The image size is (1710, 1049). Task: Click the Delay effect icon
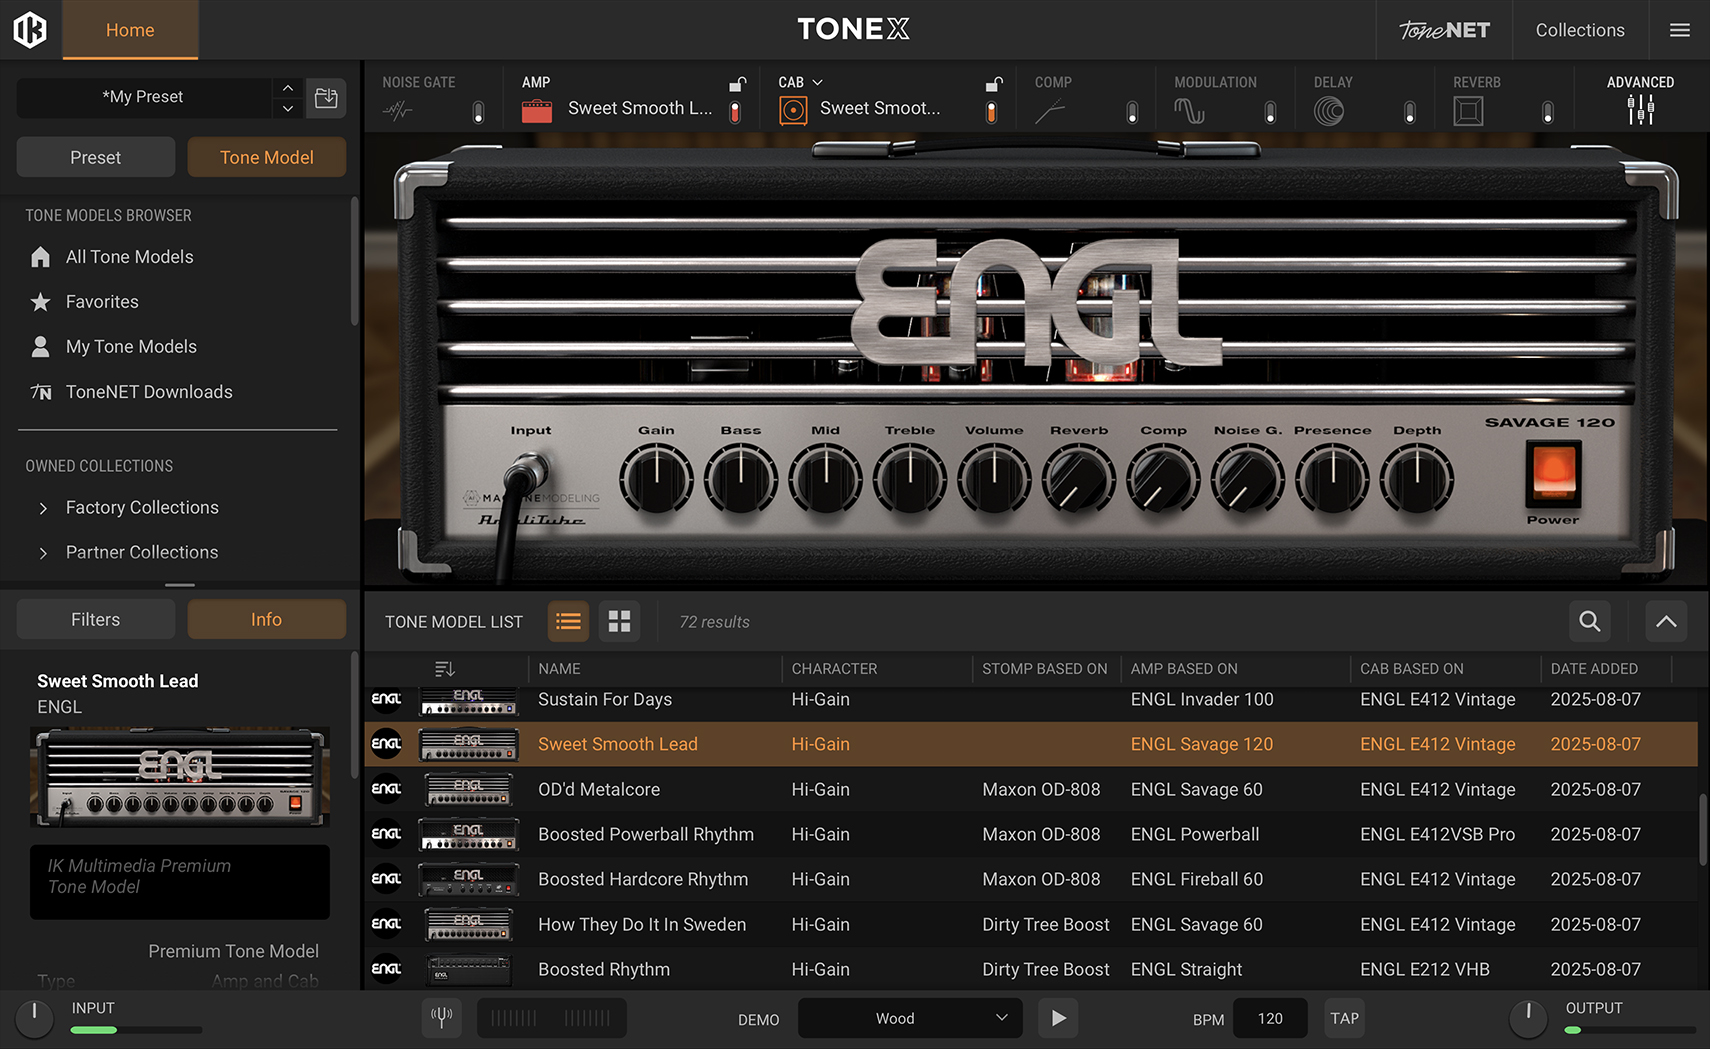(1329, 111)
